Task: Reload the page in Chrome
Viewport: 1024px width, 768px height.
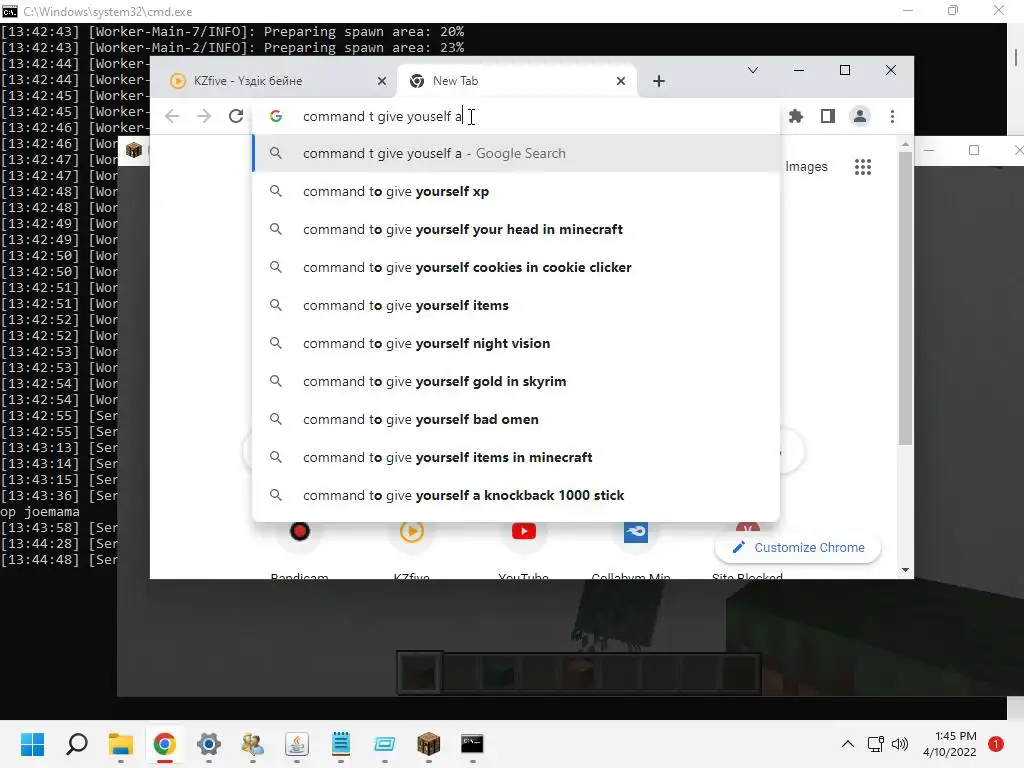Action: click(236, 116)
